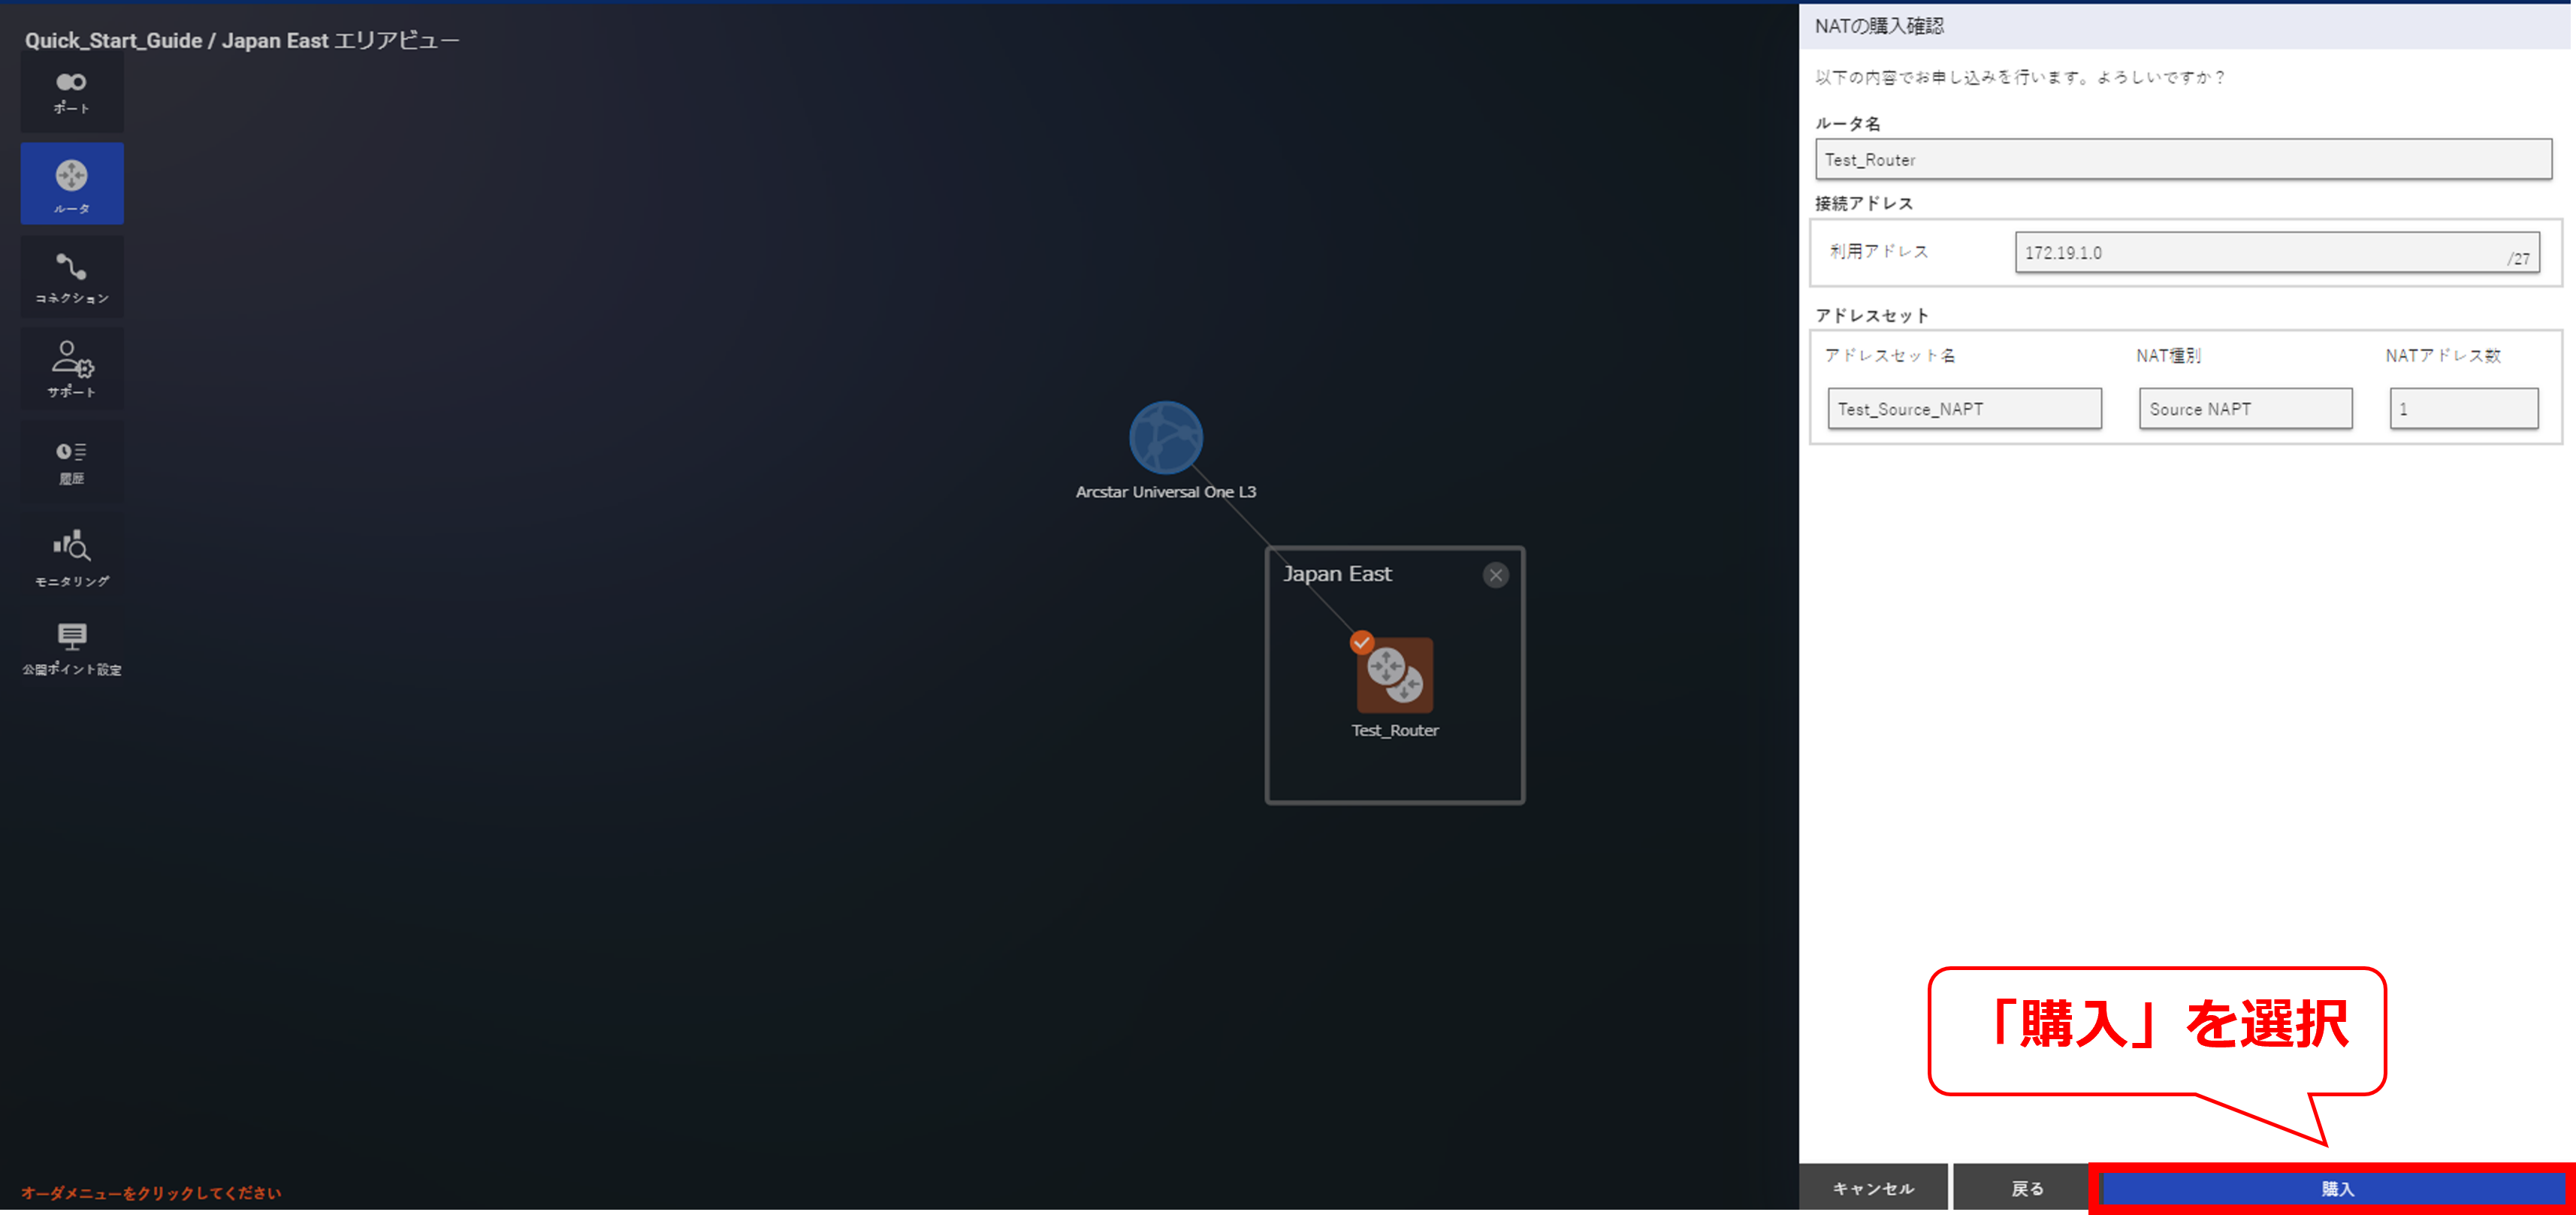Select the Test_Router icon in Japan East

click(x=1394, y=676)
